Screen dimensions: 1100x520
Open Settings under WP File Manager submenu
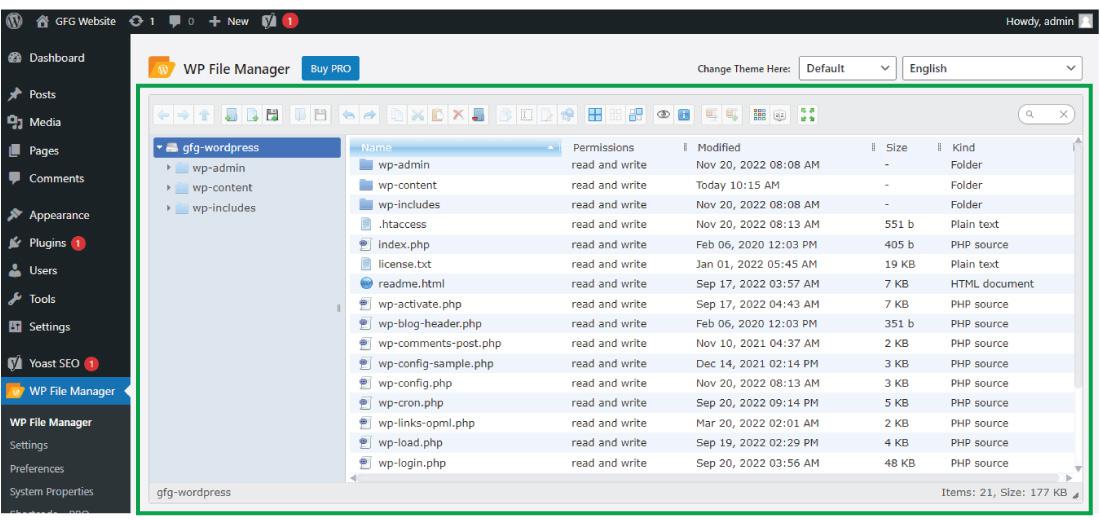coord(29,445)
